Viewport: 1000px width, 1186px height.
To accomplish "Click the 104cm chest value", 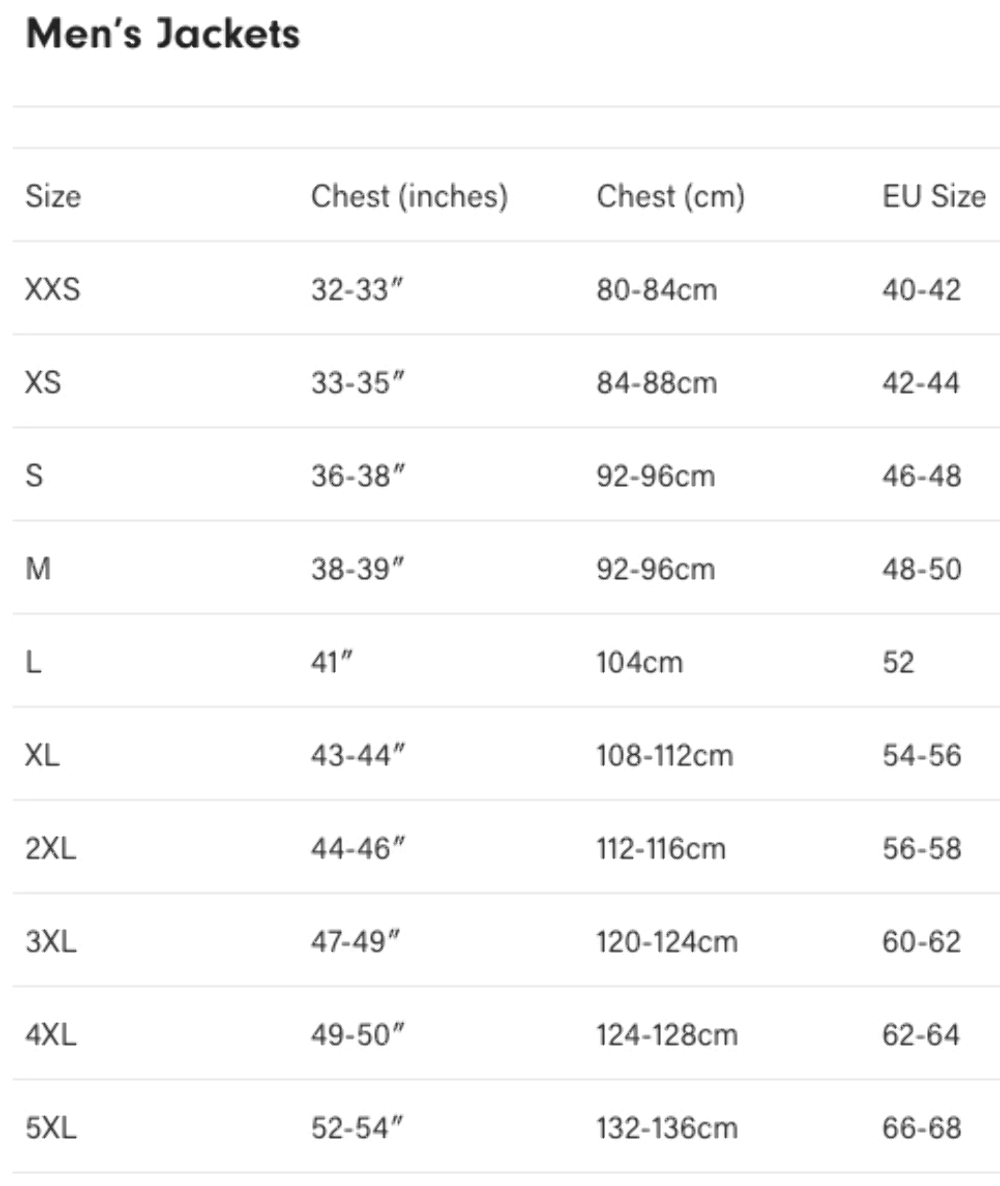I will 639,663.
